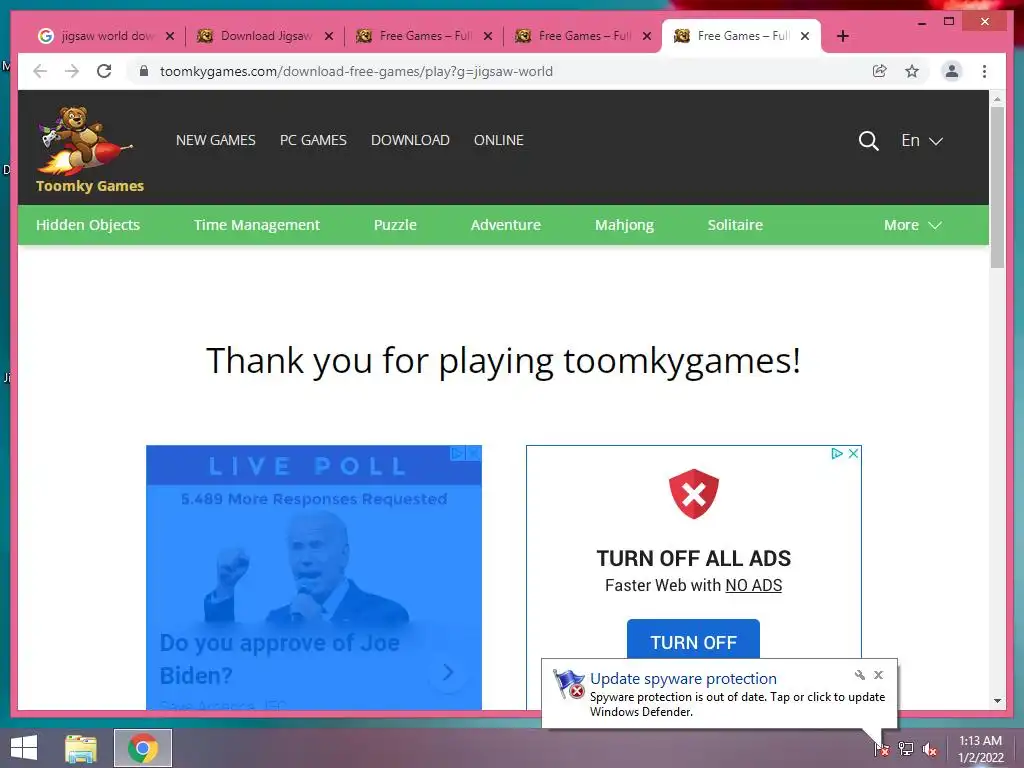The height and width of the screenshot is (768, 1024).
Task: Click the NO ADS link
Action: 754,585
